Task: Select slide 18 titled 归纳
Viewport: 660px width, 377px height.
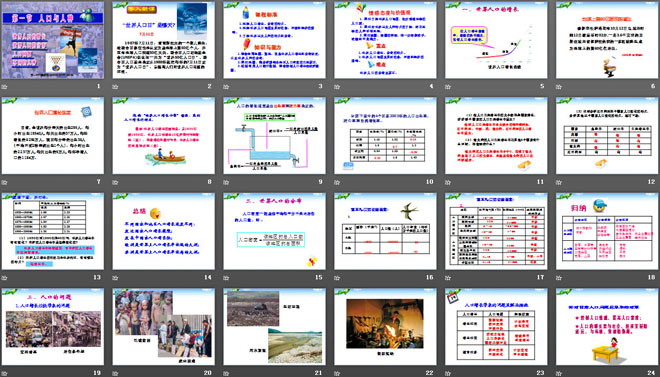Action: coord(607,231)
